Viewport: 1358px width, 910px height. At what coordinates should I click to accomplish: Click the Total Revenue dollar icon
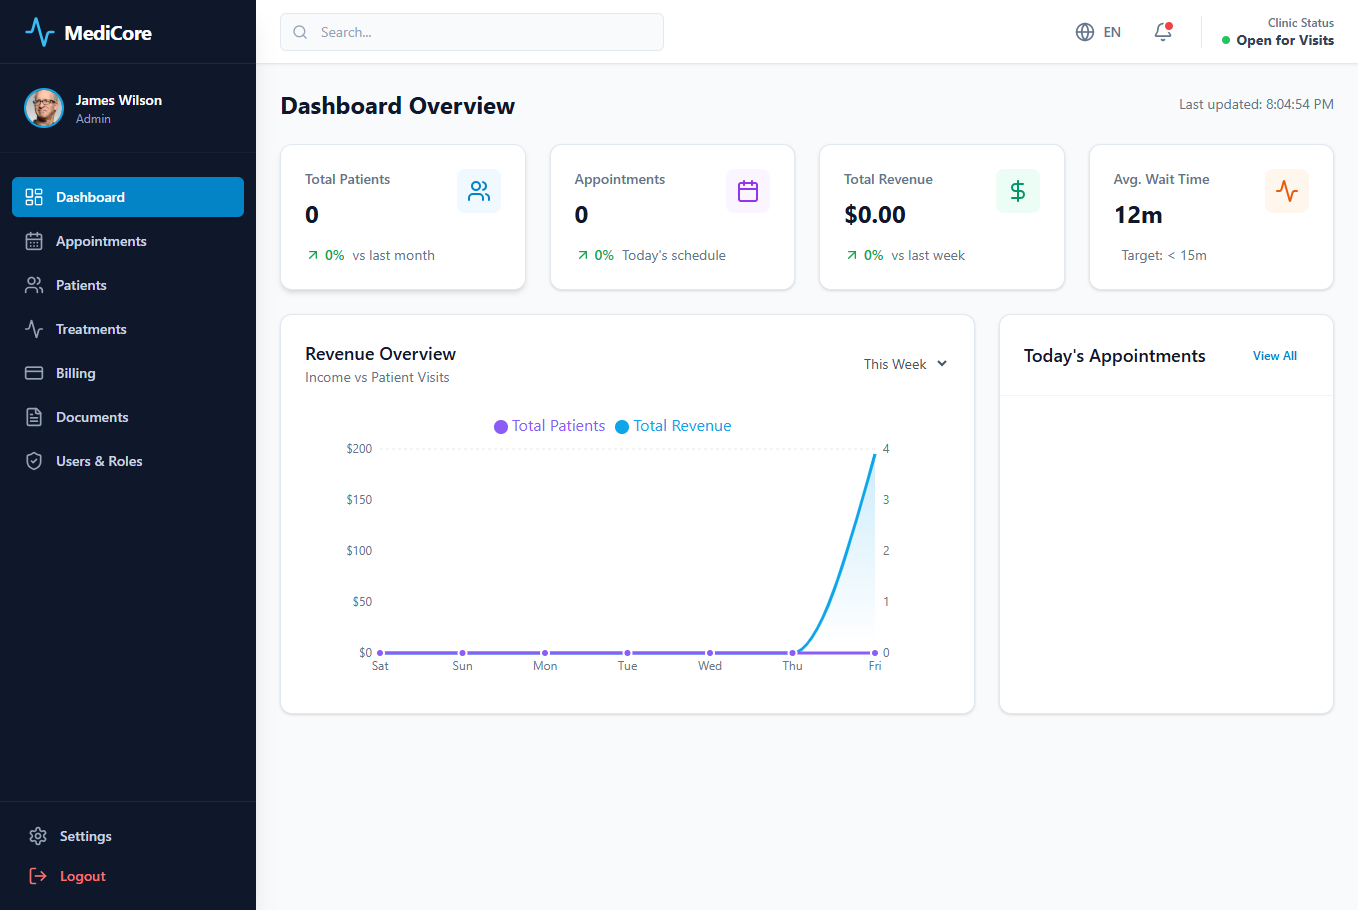point(1018,191)
